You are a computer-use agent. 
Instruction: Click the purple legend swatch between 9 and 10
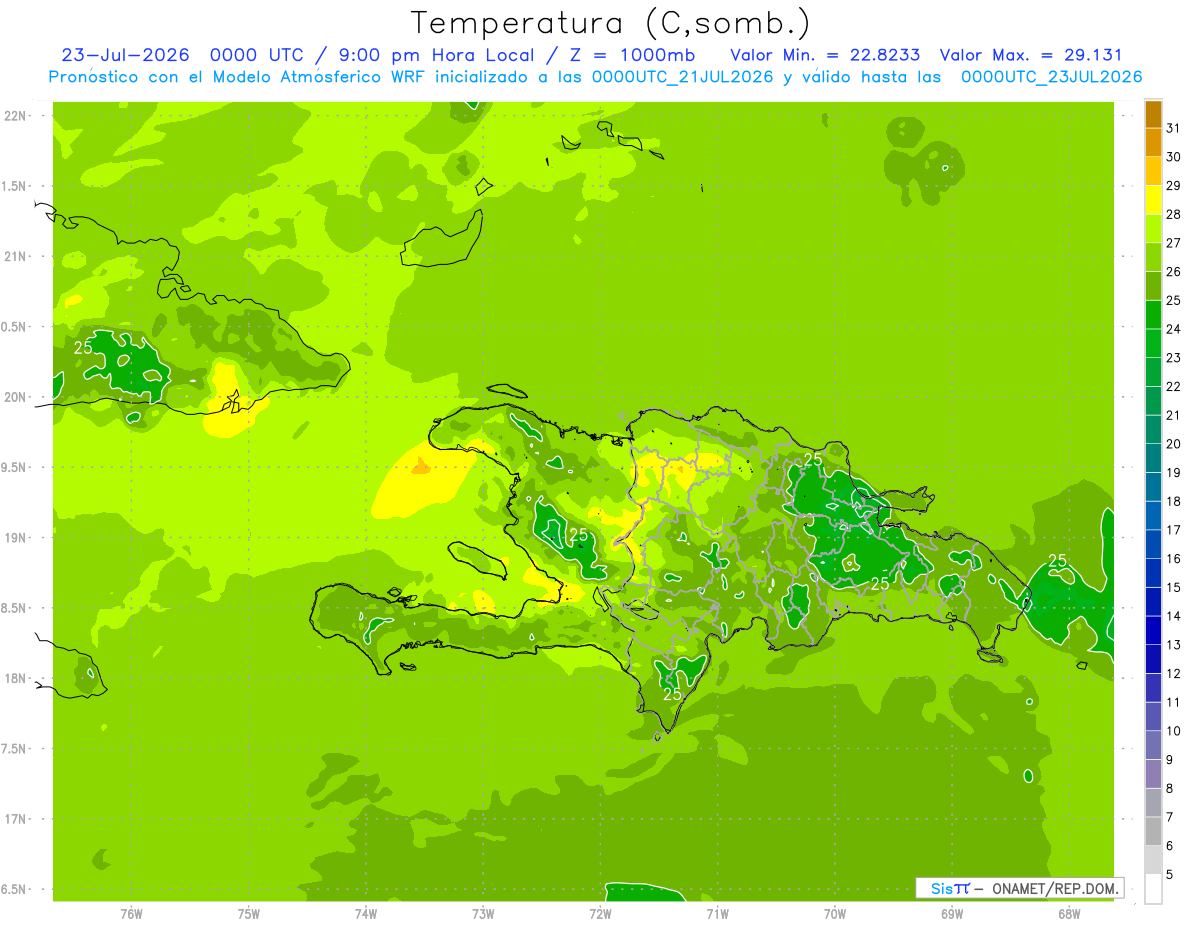1153,745
